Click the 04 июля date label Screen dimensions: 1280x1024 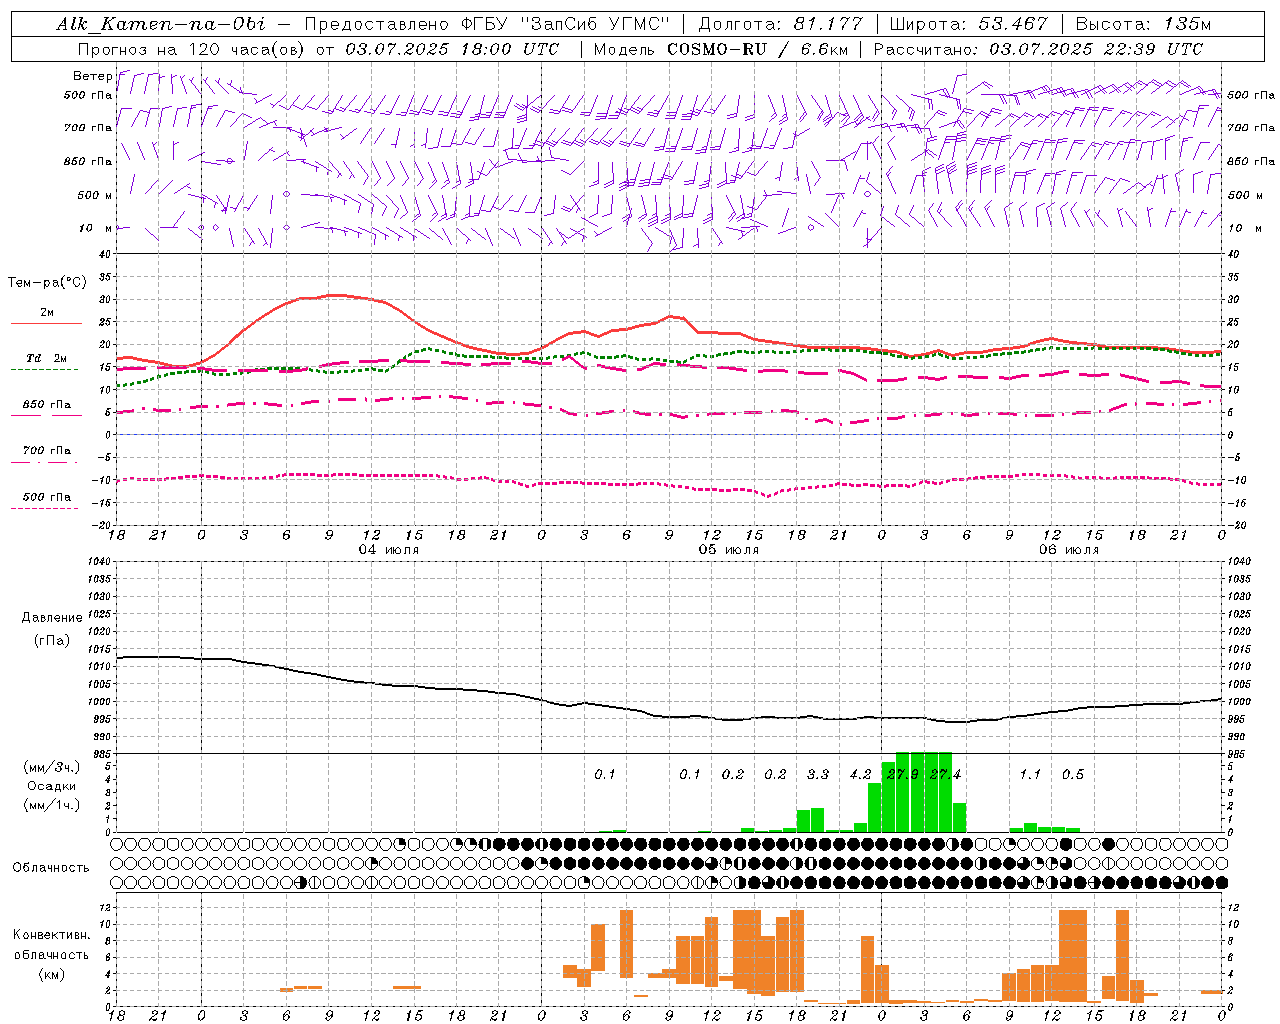389,550
